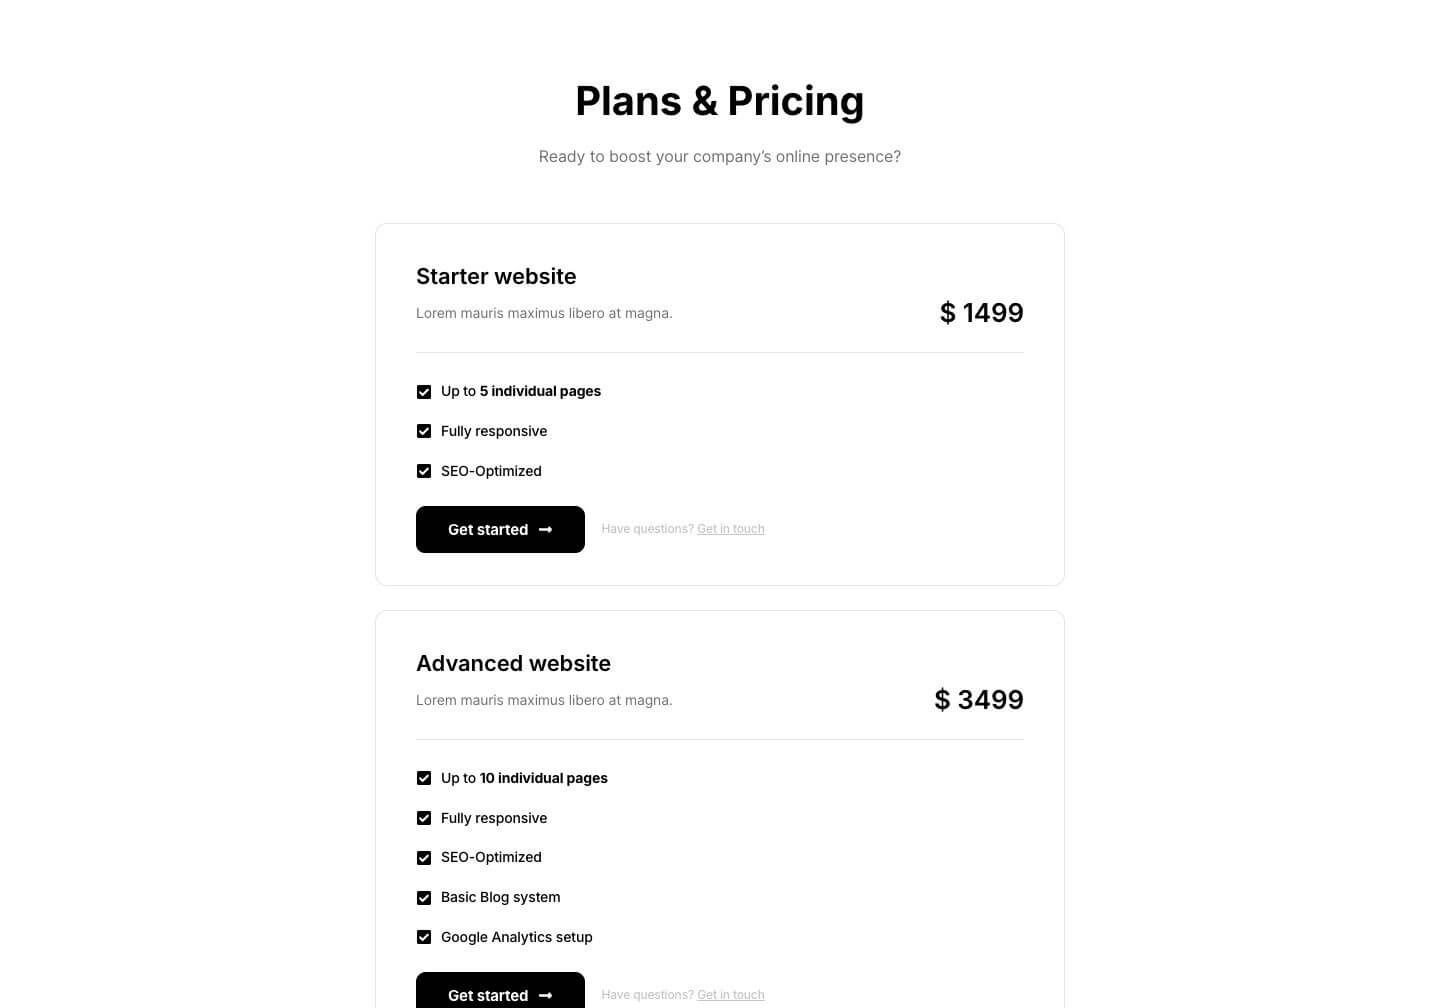Click the Google Analytics setup feature text

(x=517, y=937)
